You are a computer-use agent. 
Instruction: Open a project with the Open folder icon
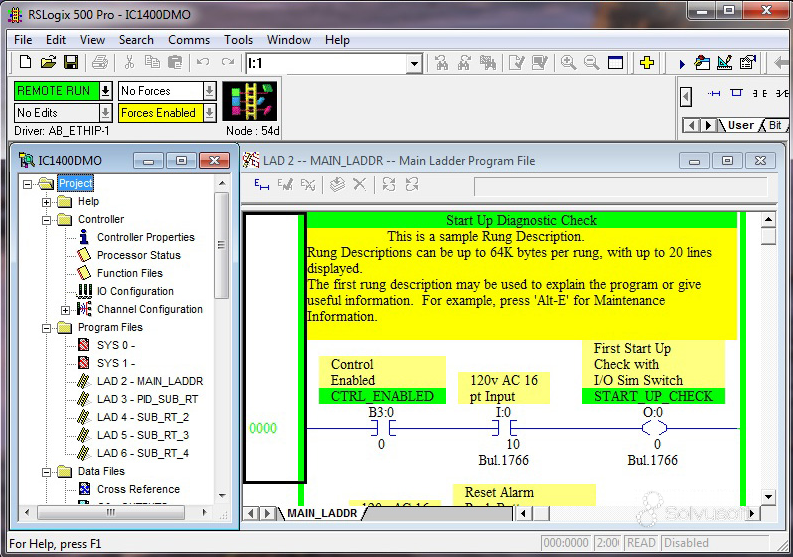click(48, 63)
